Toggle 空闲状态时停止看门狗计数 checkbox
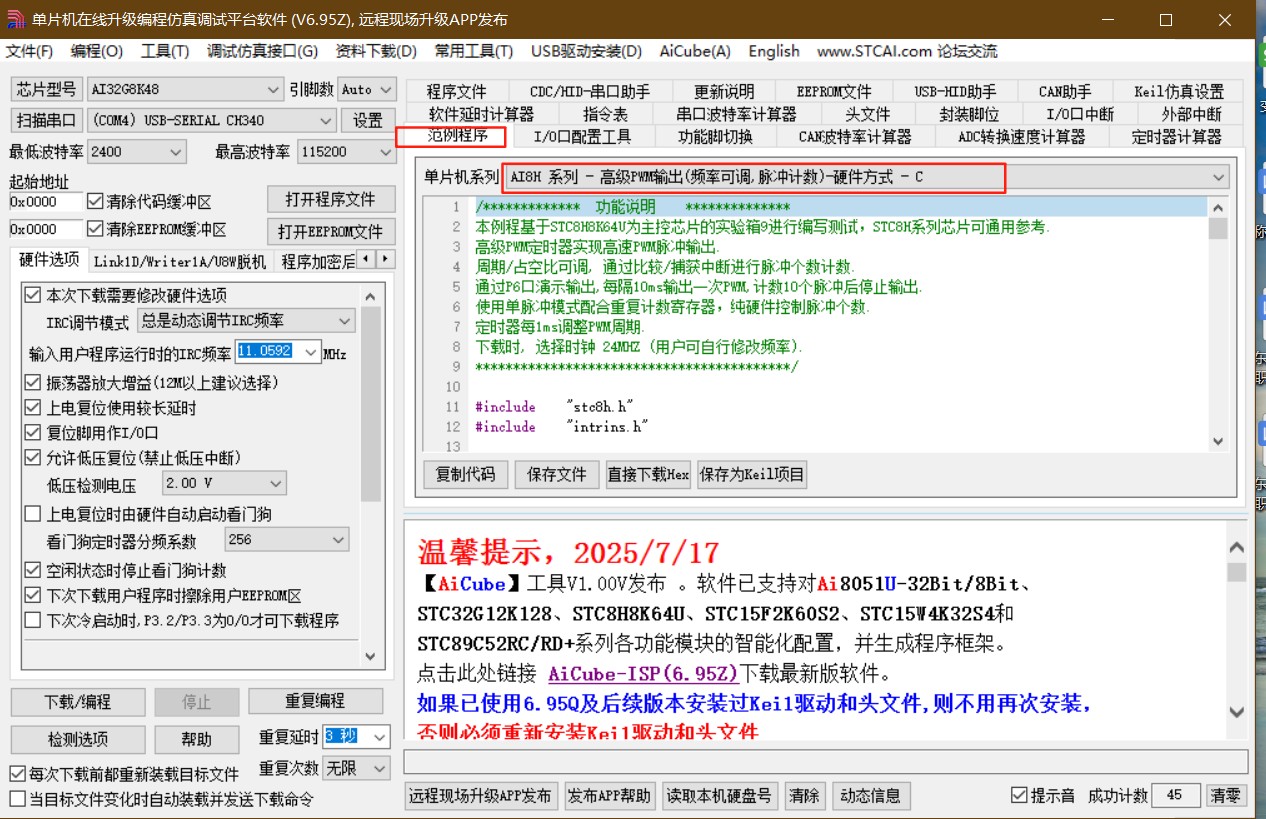The image size is (1266, 819). coord(32,570)
